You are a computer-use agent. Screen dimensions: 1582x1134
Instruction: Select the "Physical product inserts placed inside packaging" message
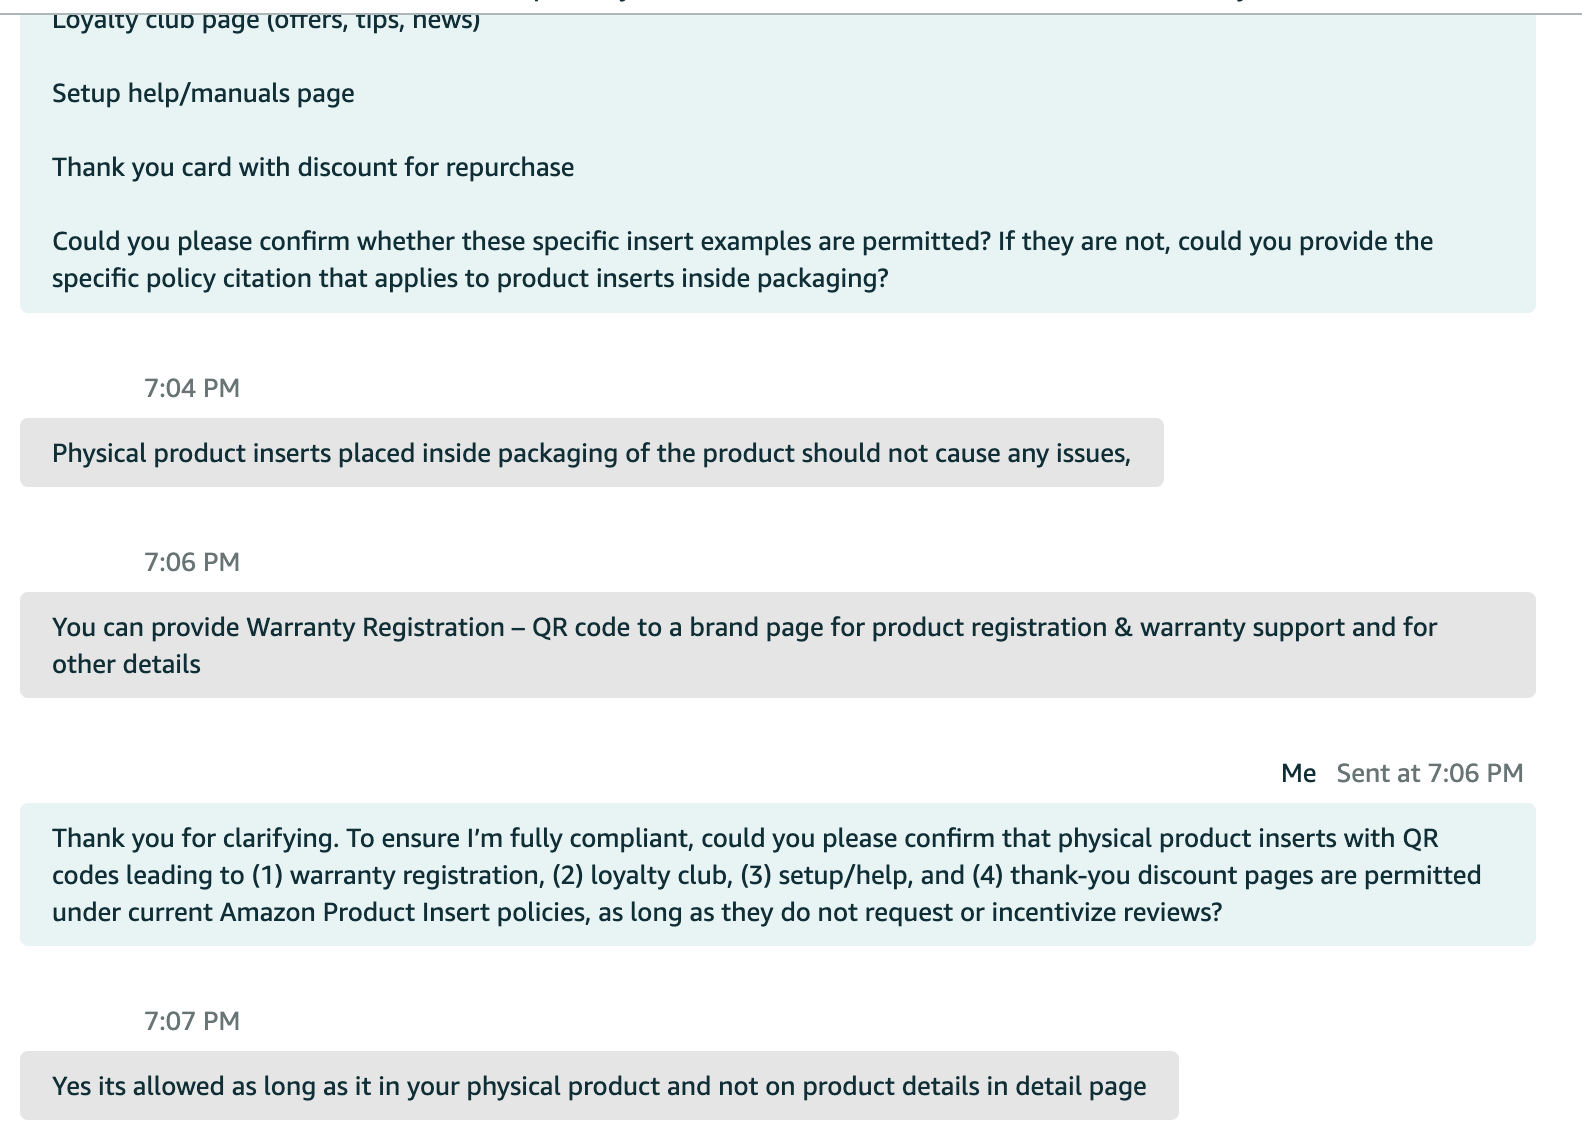pos(591,454)
